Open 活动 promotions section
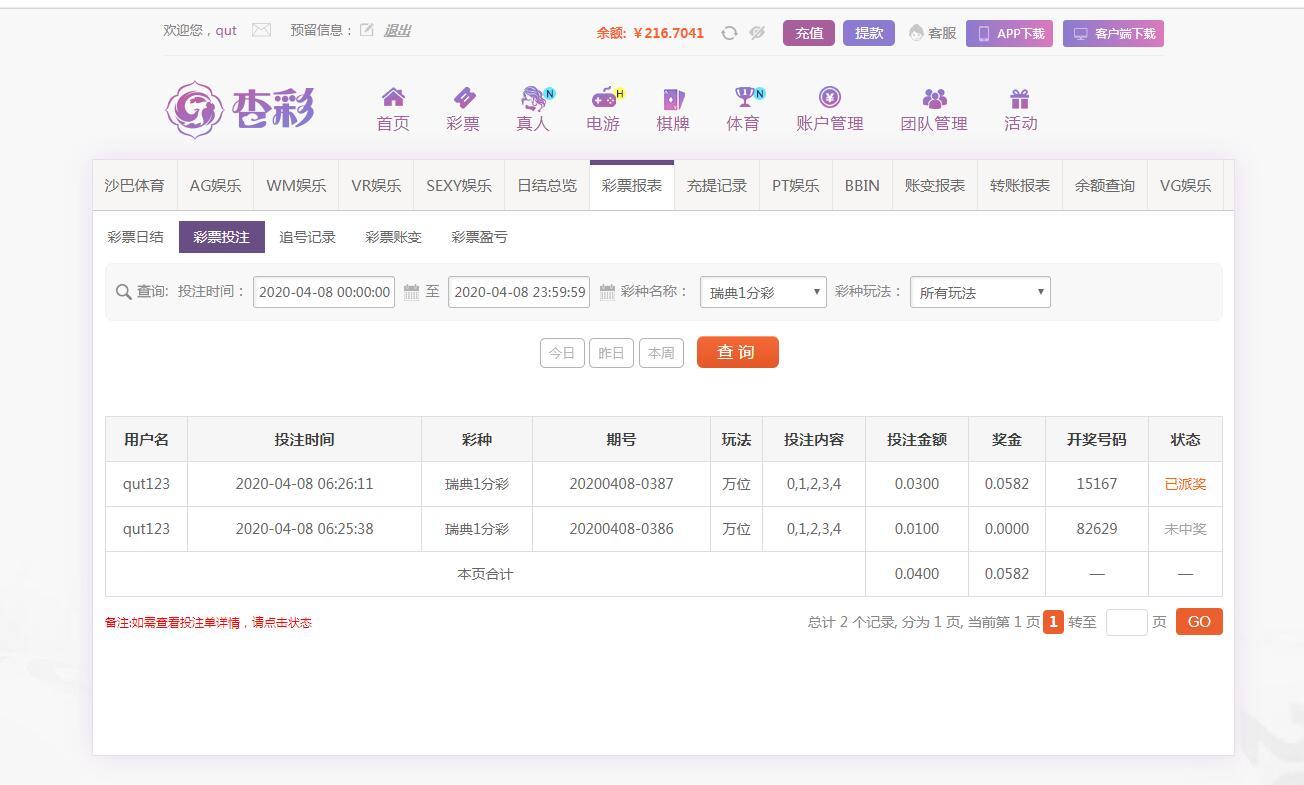Screen dimensions: 1304x785 click(x=1021, y=110)
